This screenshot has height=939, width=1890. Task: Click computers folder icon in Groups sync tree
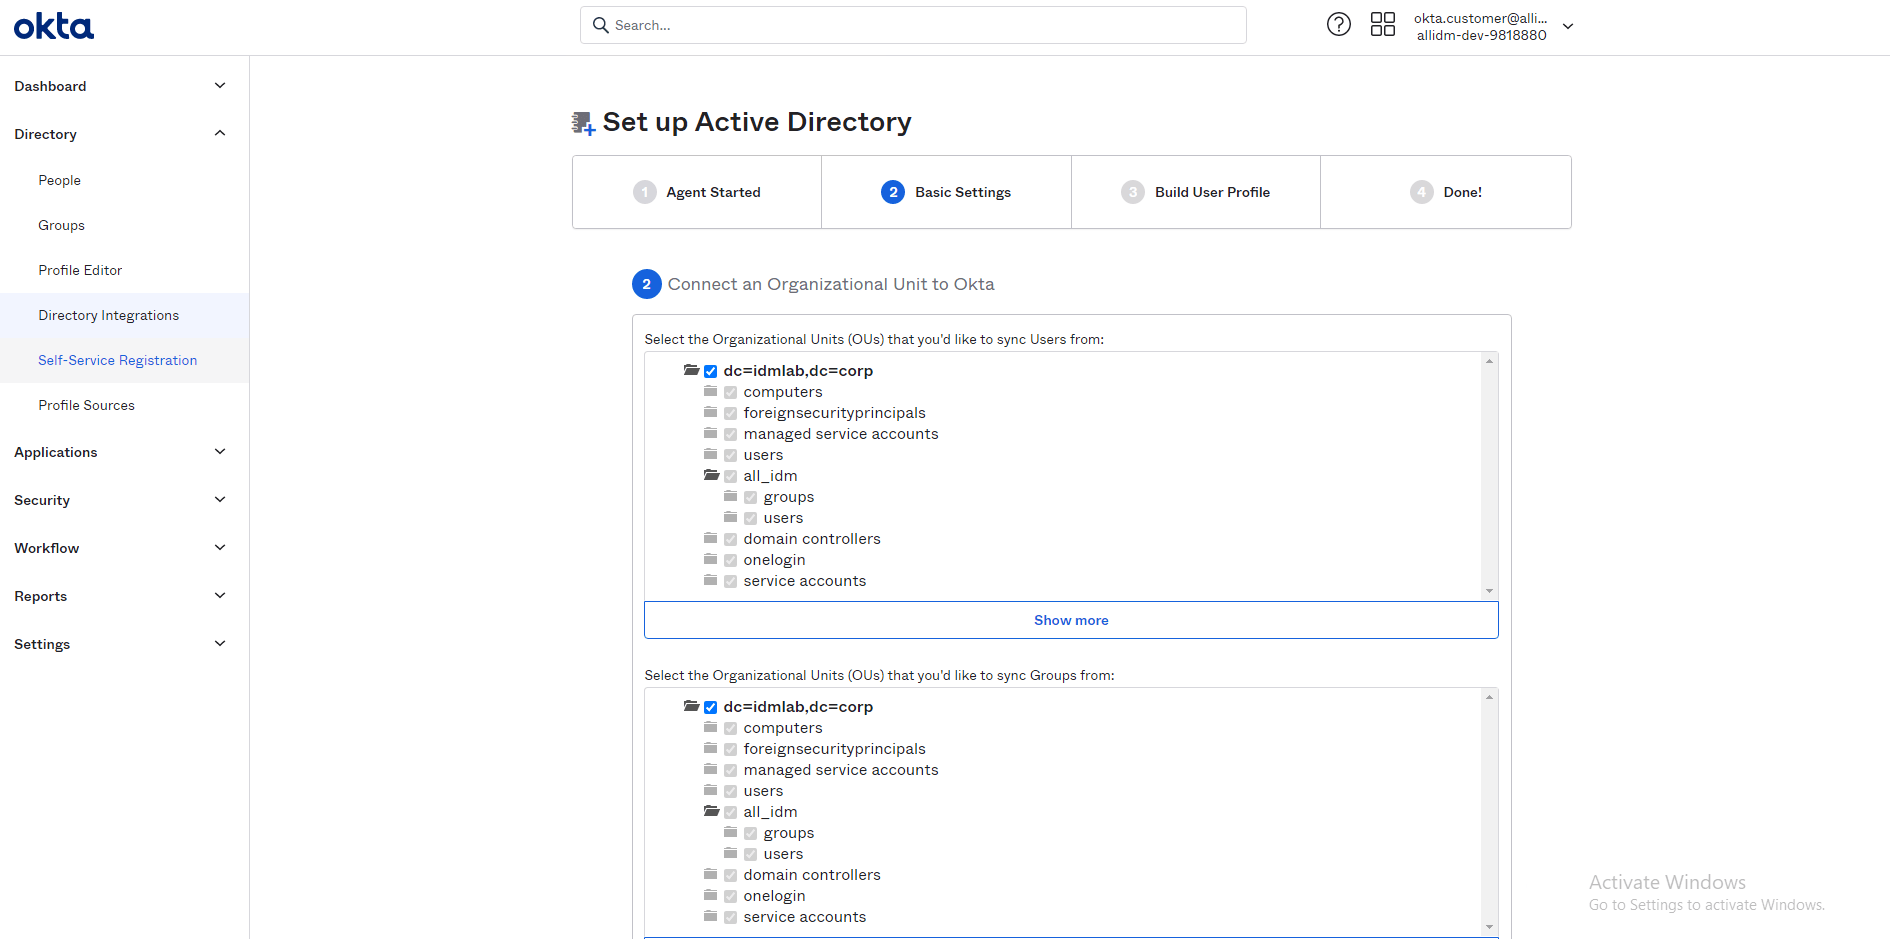[x=710, y=727]
